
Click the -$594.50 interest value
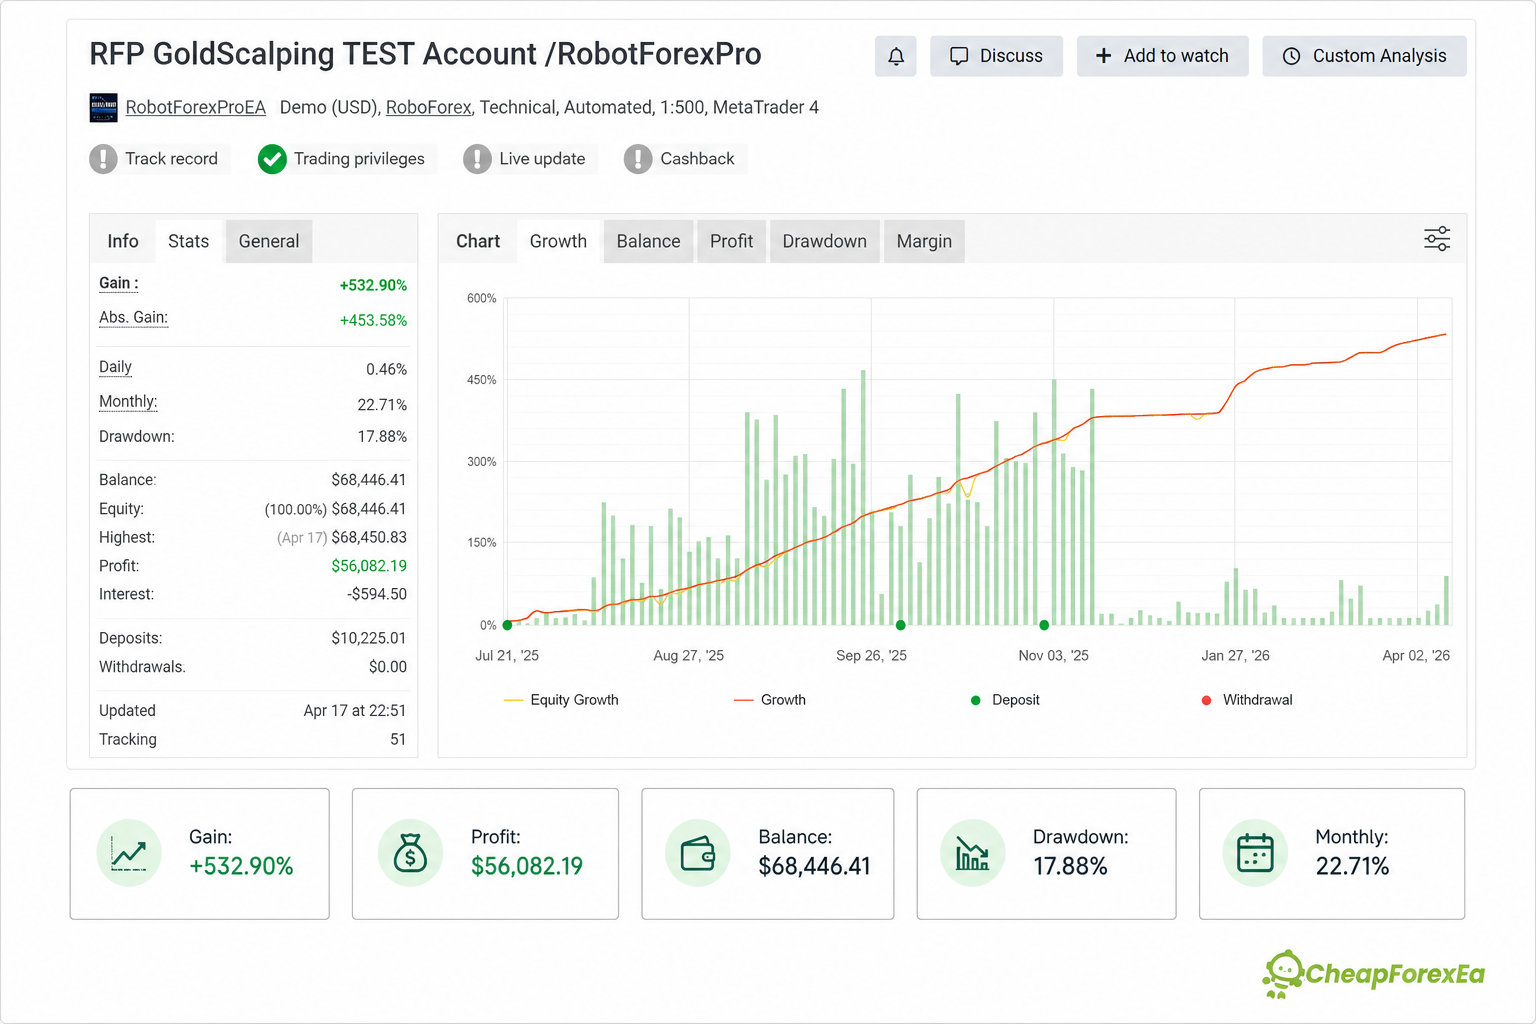tap(377, 594)
